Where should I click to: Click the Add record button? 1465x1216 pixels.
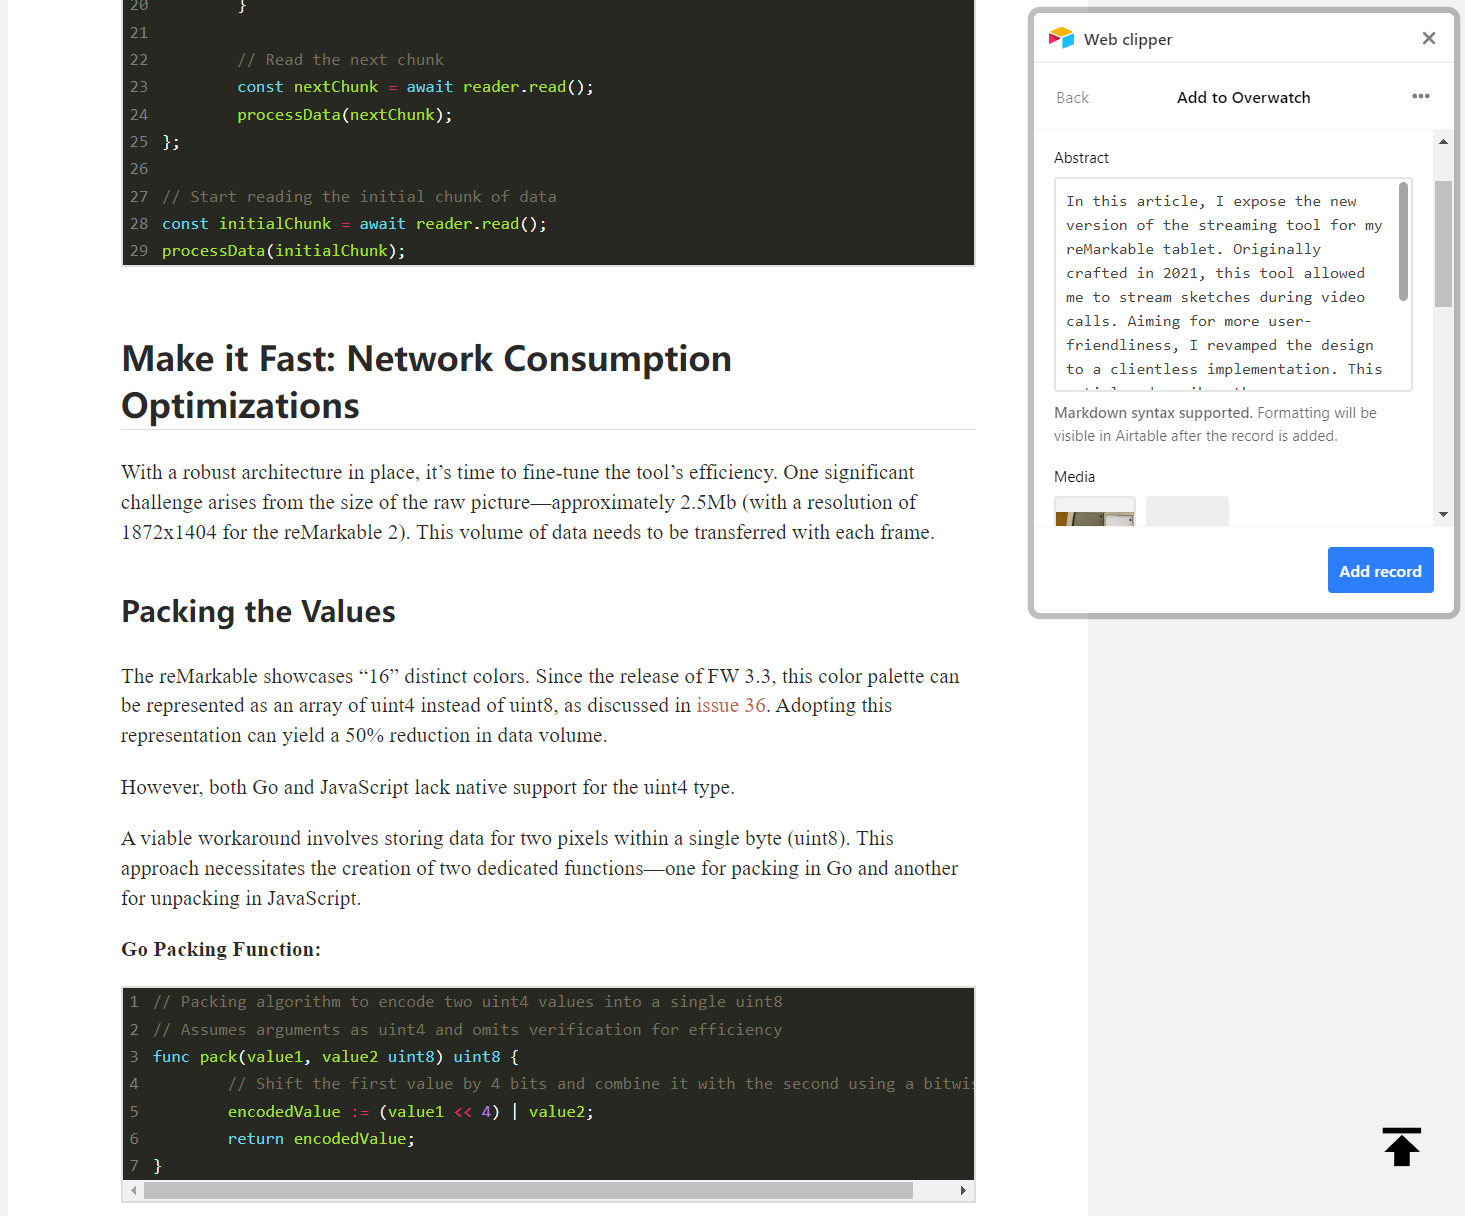pos(1380,570)
